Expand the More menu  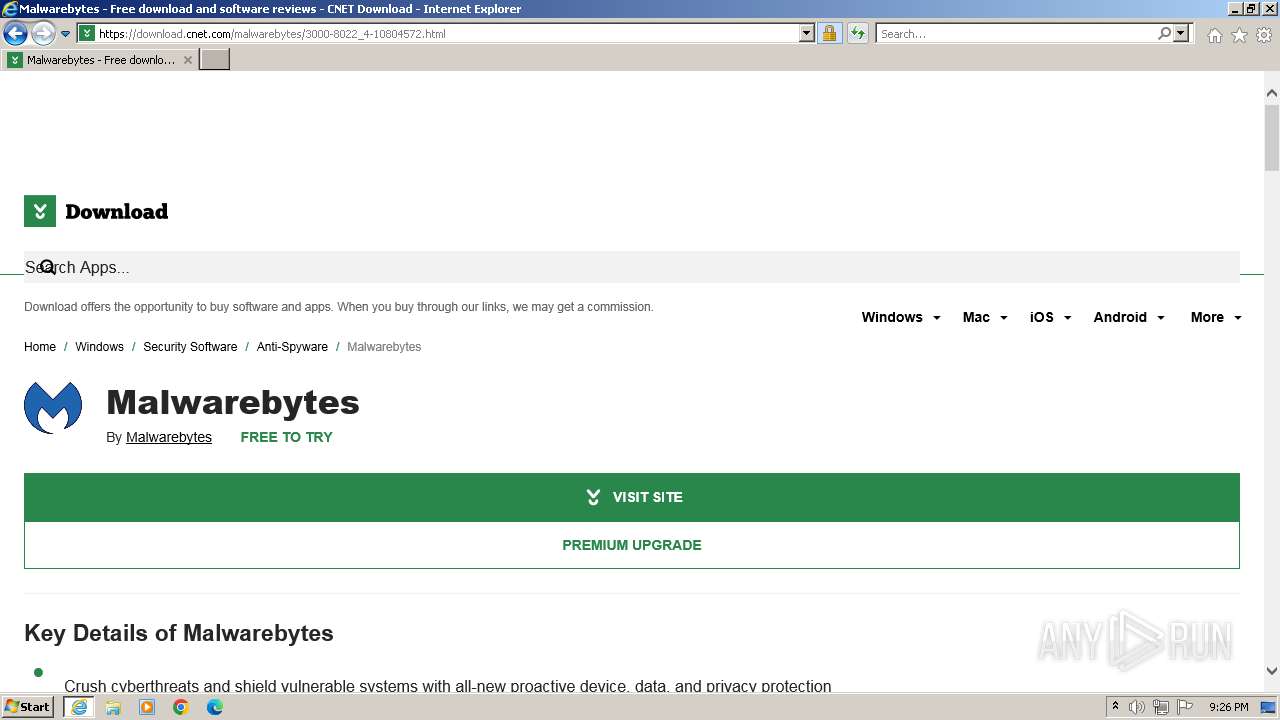[1216, 317]
